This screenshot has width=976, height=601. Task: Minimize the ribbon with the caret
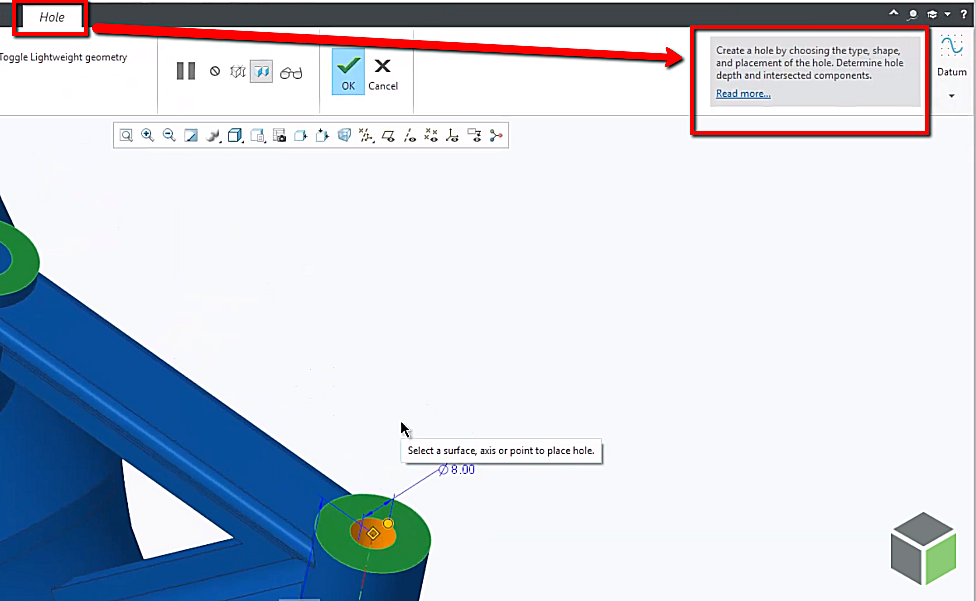[893, 13]
